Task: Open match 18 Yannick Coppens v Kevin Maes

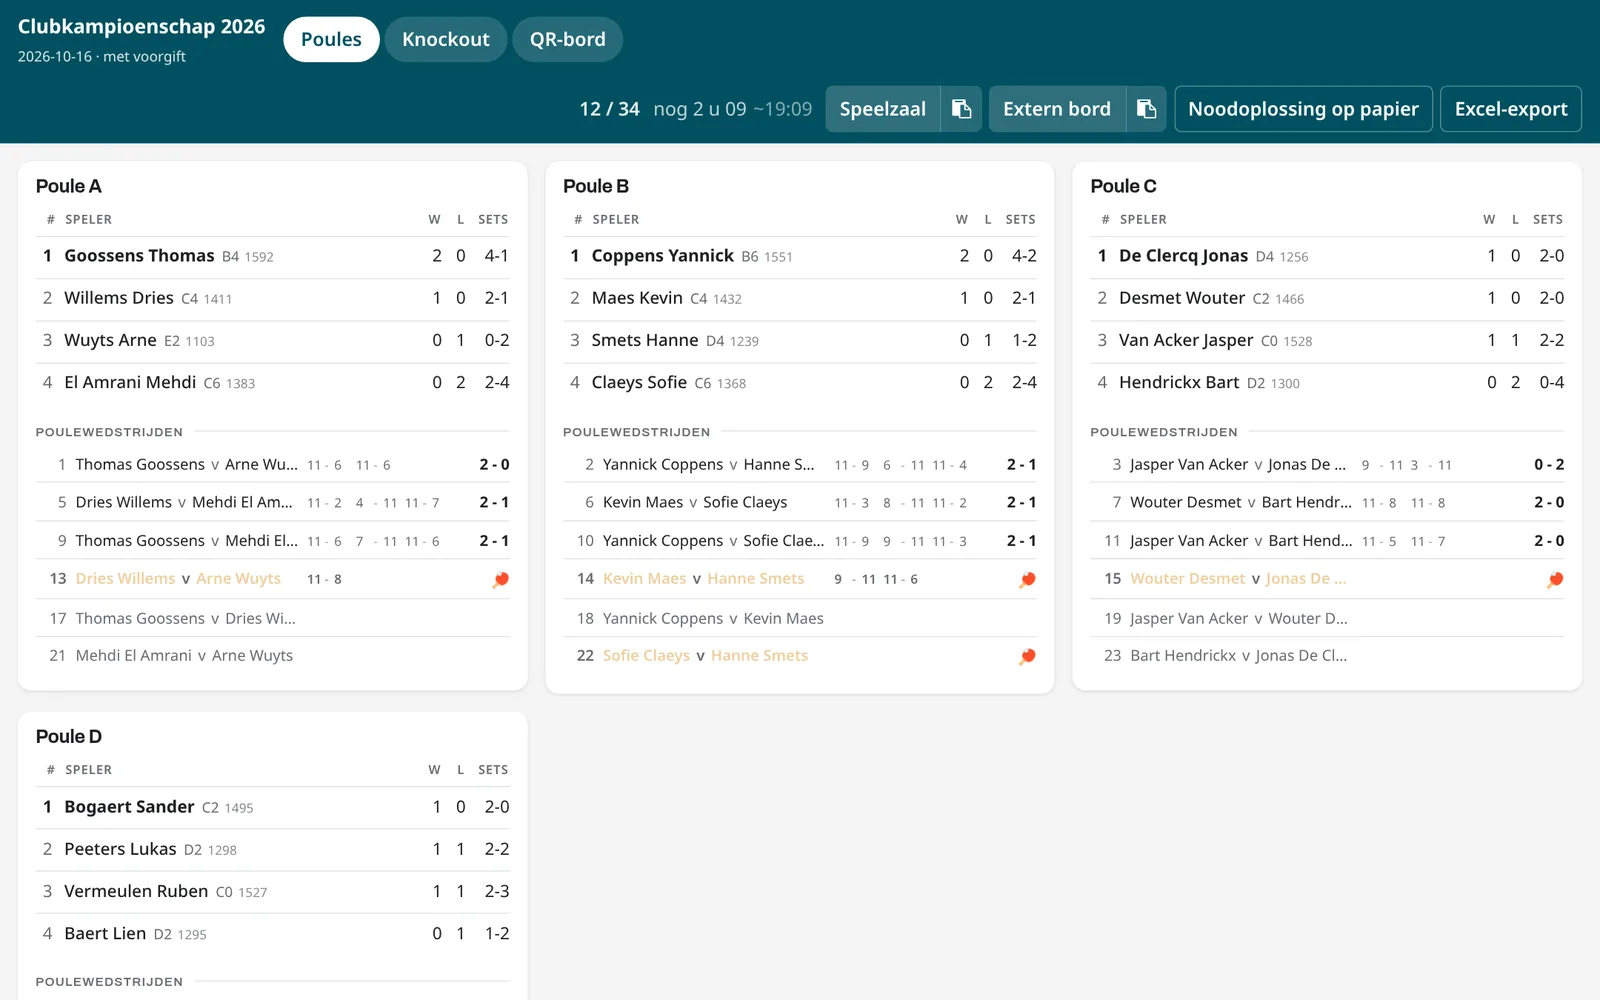Action: click(x=800, y=619)
